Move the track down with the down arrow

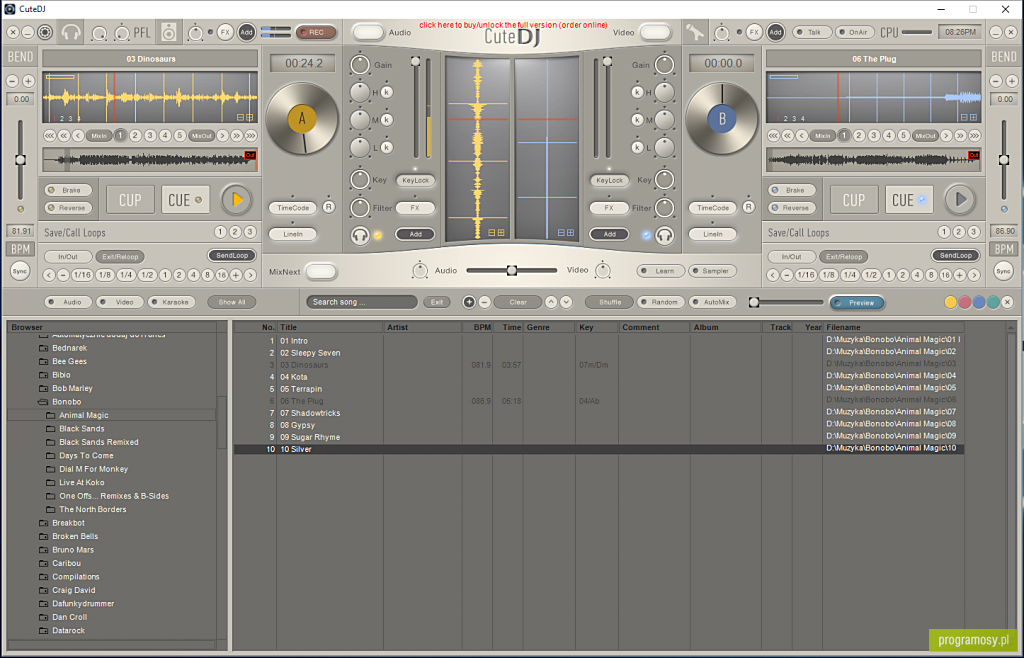click(x=566, y=302)
